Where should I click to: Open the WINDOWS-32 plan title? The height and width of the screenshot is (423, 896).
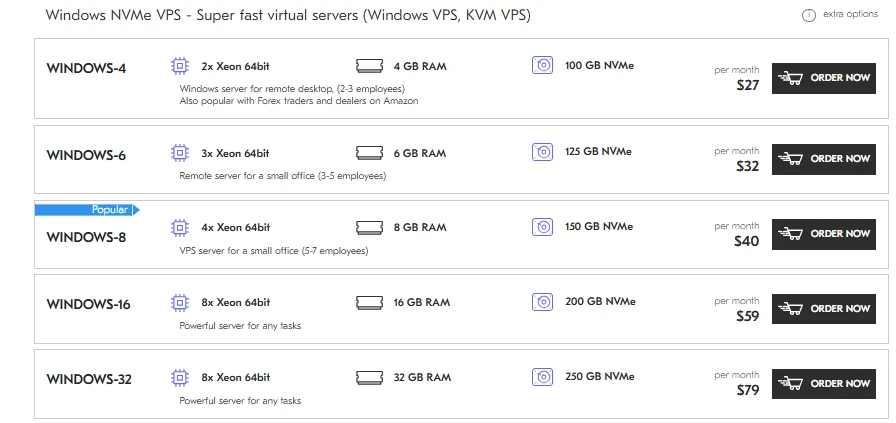point(89,379)
